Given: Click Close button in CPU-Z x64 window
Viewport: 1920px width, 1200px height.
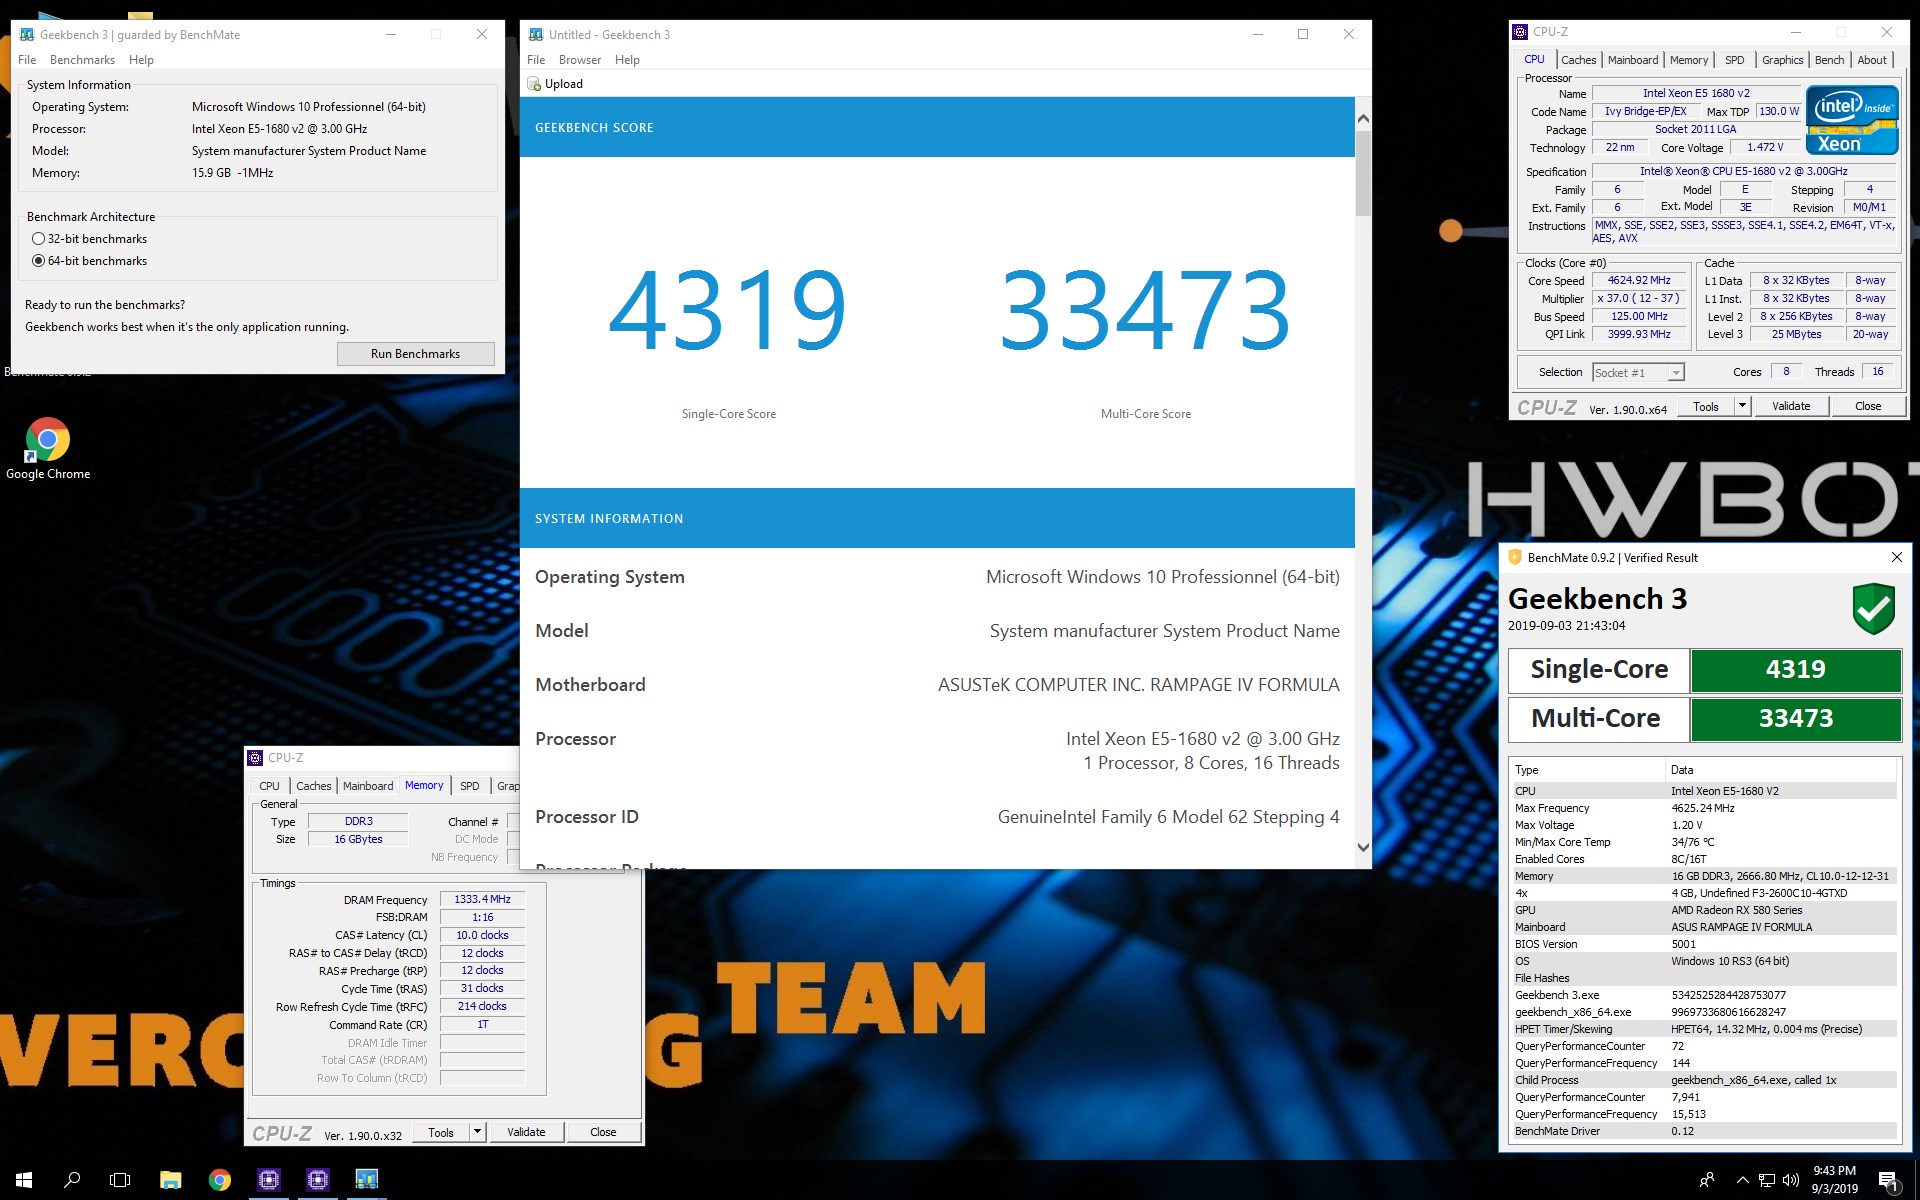Looking at the screenshot, I should [x=1868, y=406].
